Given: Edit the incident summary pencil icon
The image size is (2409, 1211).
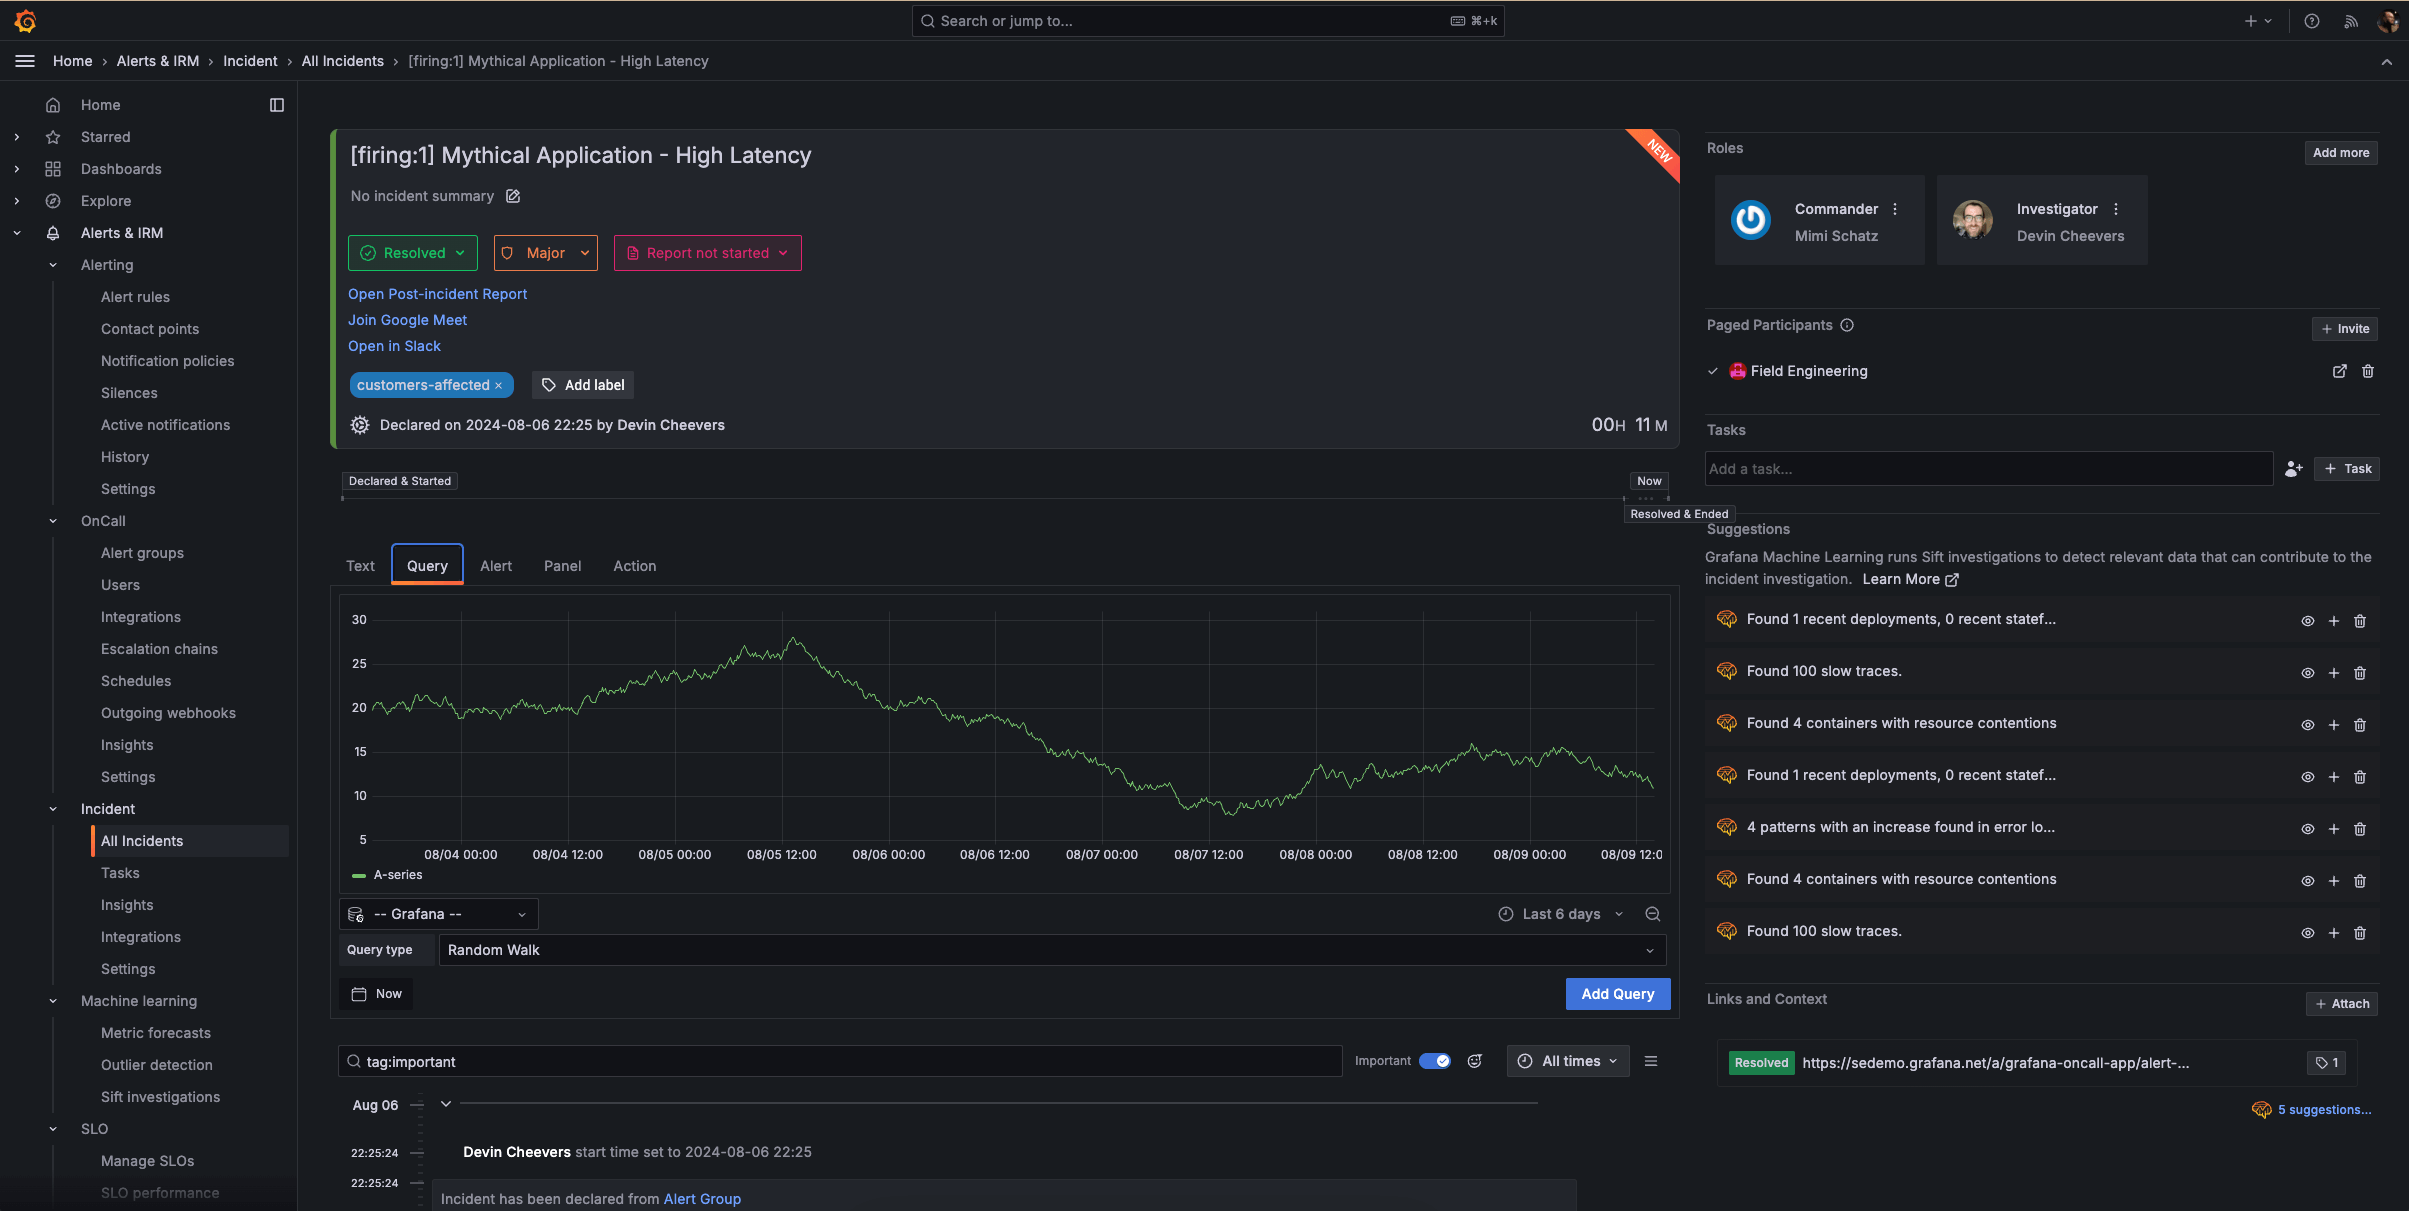Looking at the screenshot, I should (513, 196).
